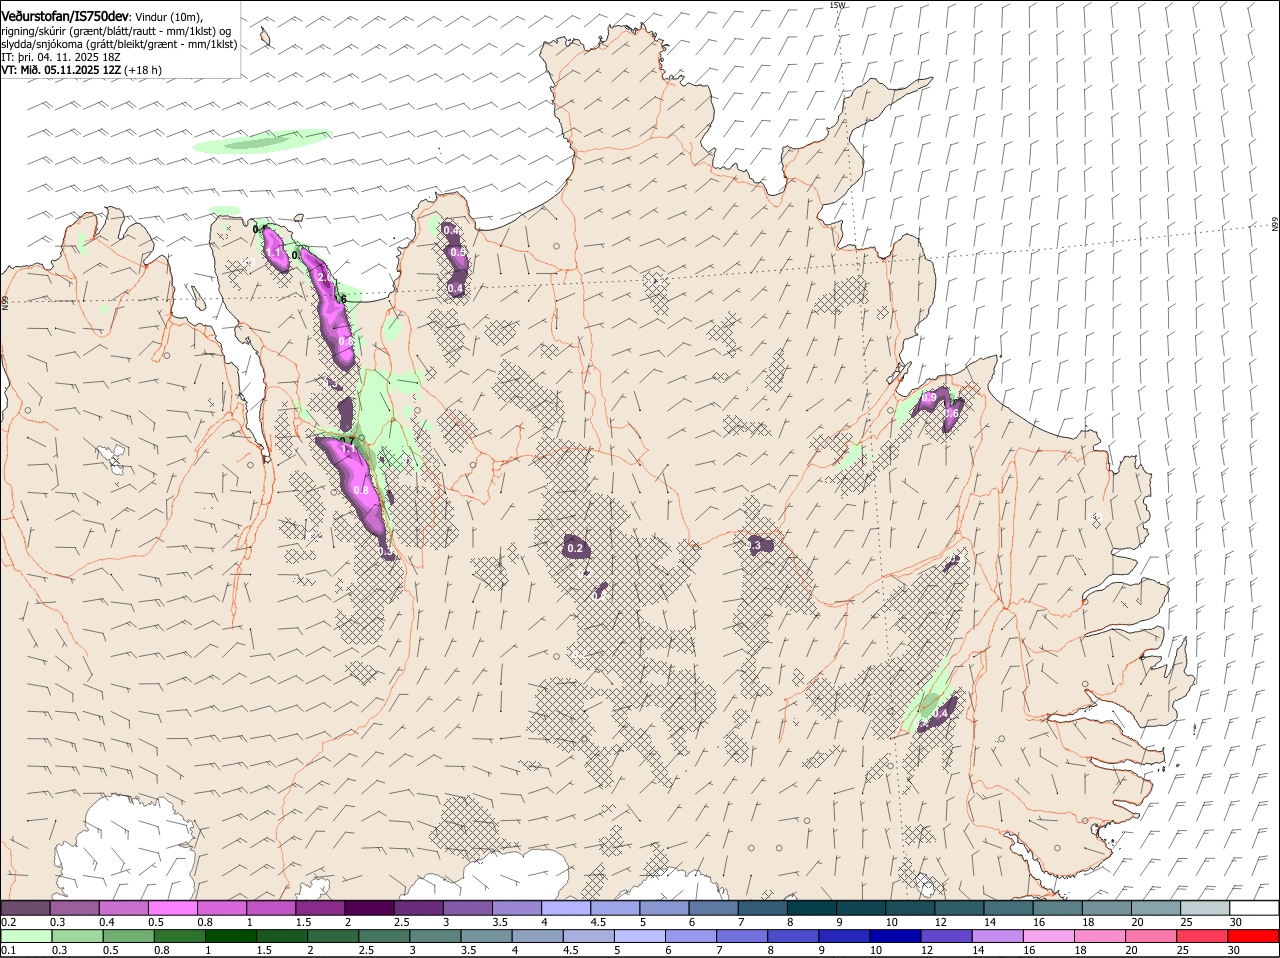Image resolution: width=1280 pixels, height=958 pixels.
Task: Click the 'Veðurstofan/IS750dev' title text
Action: click(65, 17)
